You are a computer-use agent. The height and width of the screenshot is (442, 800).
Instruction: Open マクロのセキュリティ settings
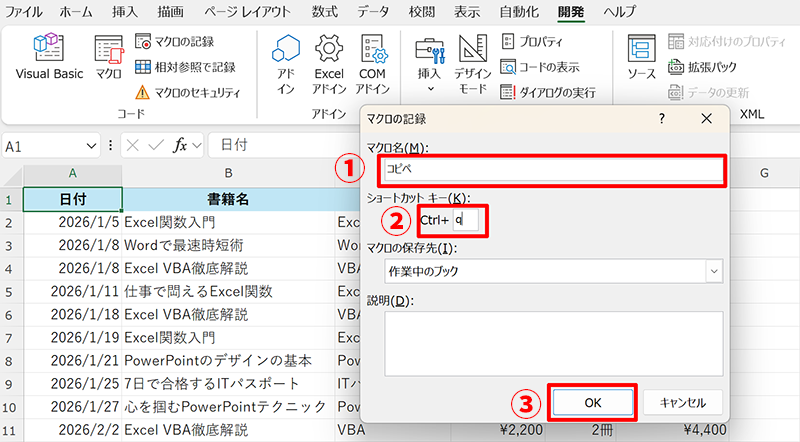187,92
